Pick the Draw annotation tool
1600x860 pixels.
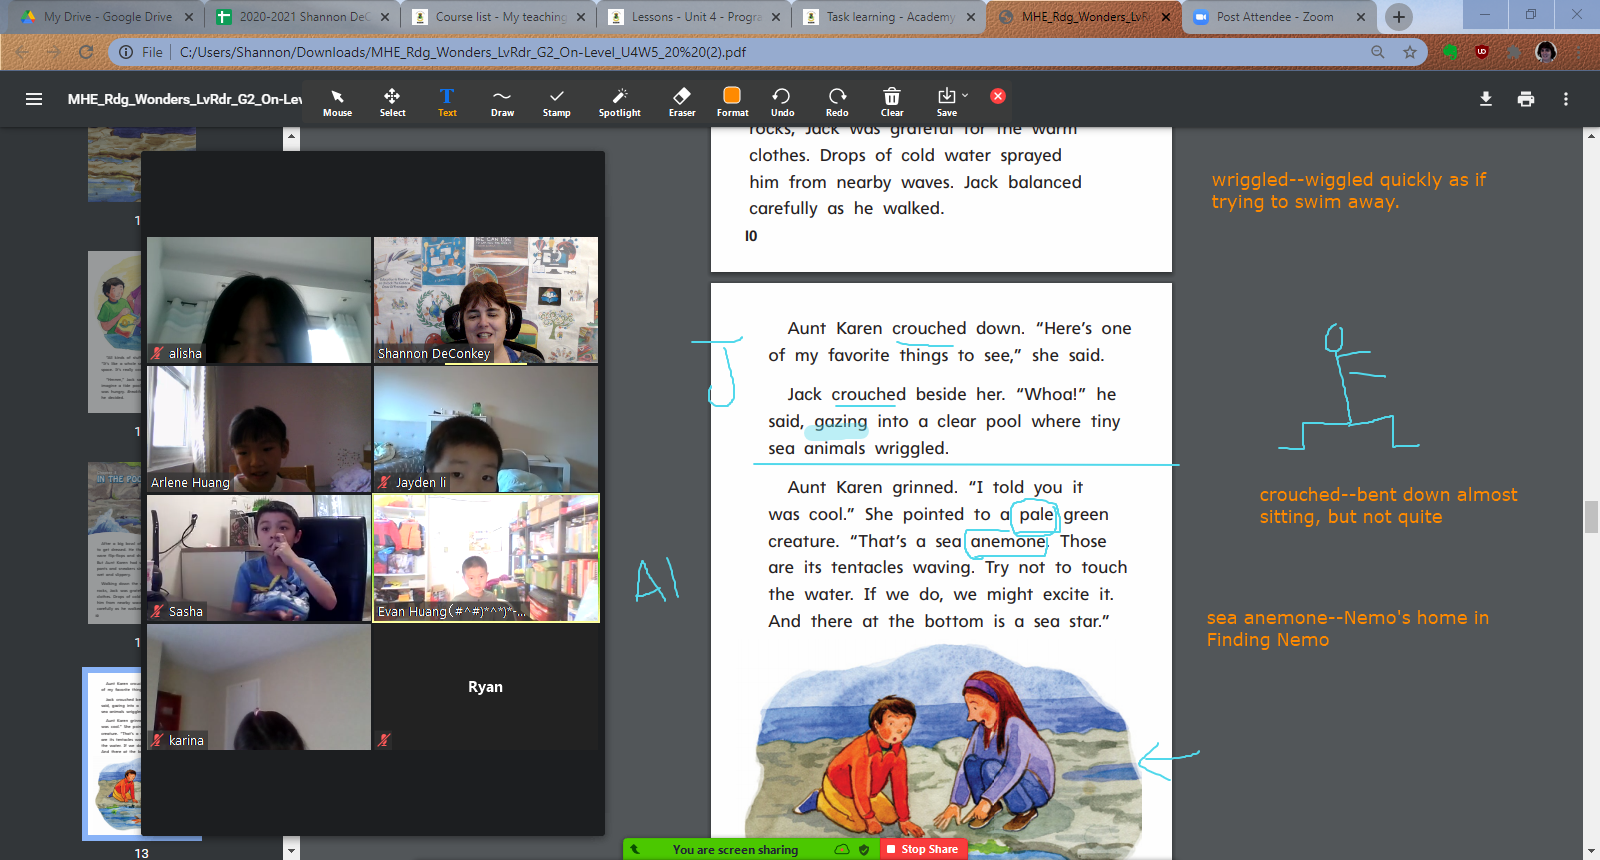502,101
